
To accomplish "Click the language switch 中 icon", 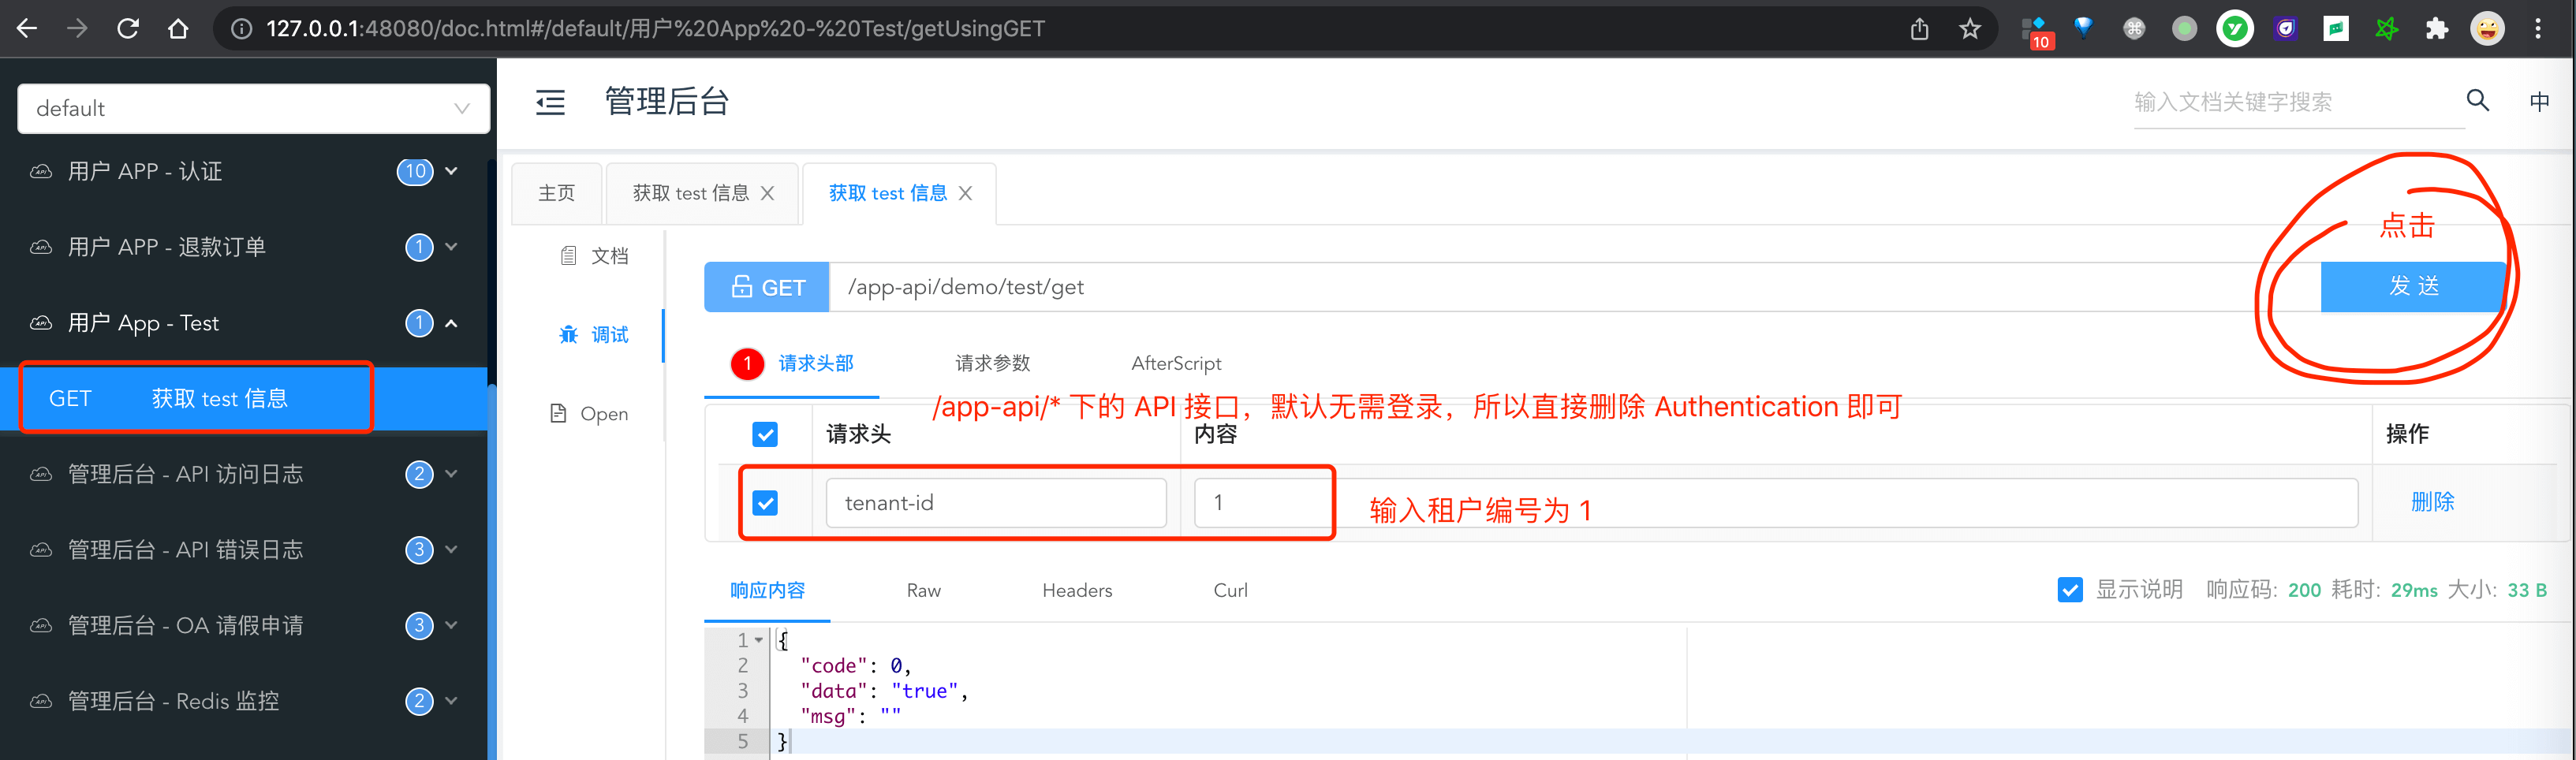I will pos(2538,101).
